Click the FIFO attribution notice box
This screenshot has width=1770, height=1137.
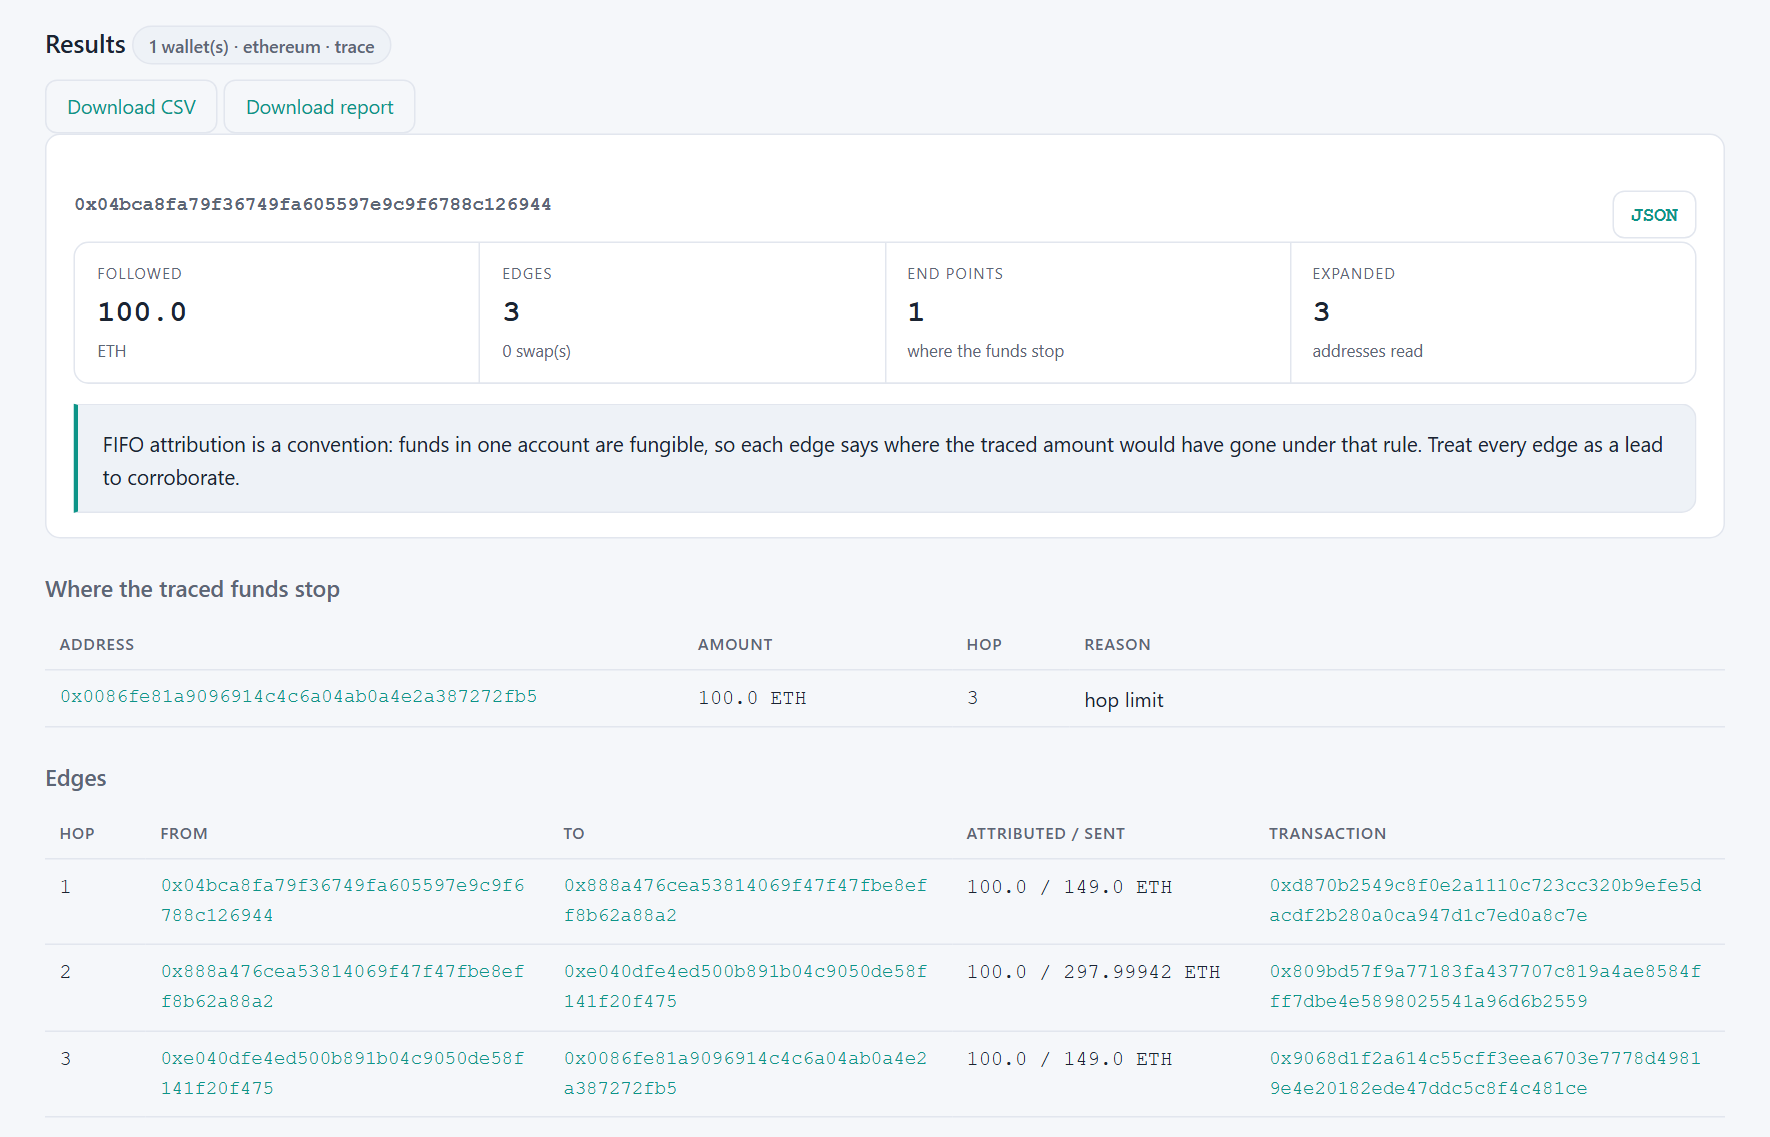(885, 459)
